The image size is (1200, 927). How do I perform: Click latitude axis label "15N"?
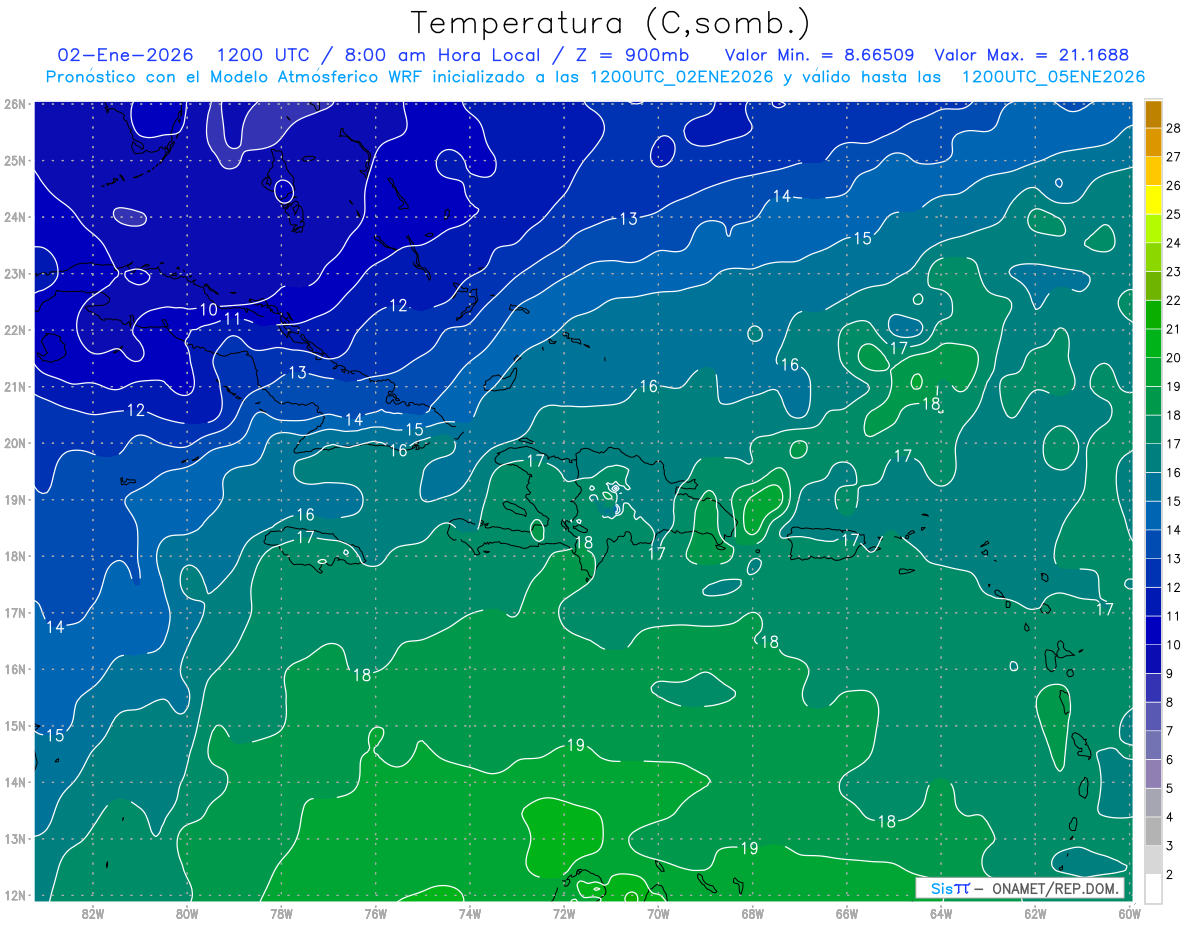tap(14, 725)
